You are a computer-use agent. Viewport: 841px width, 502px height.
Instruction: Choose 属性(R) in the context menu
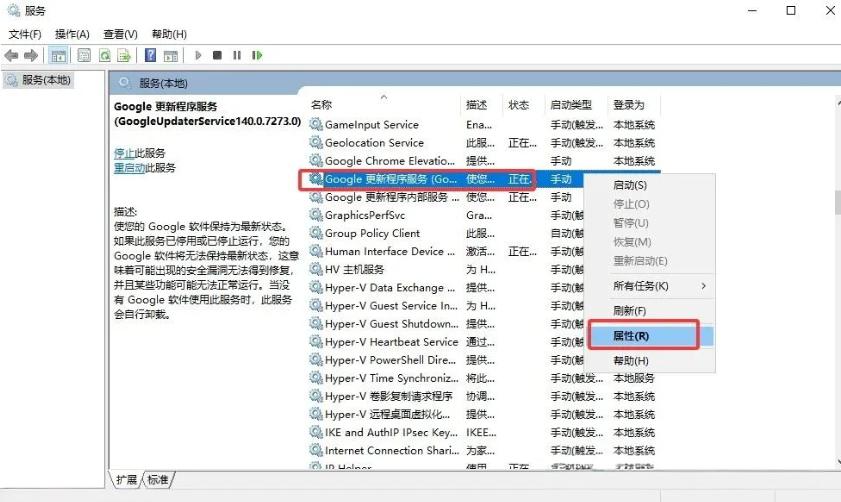(x=631, y=336)
